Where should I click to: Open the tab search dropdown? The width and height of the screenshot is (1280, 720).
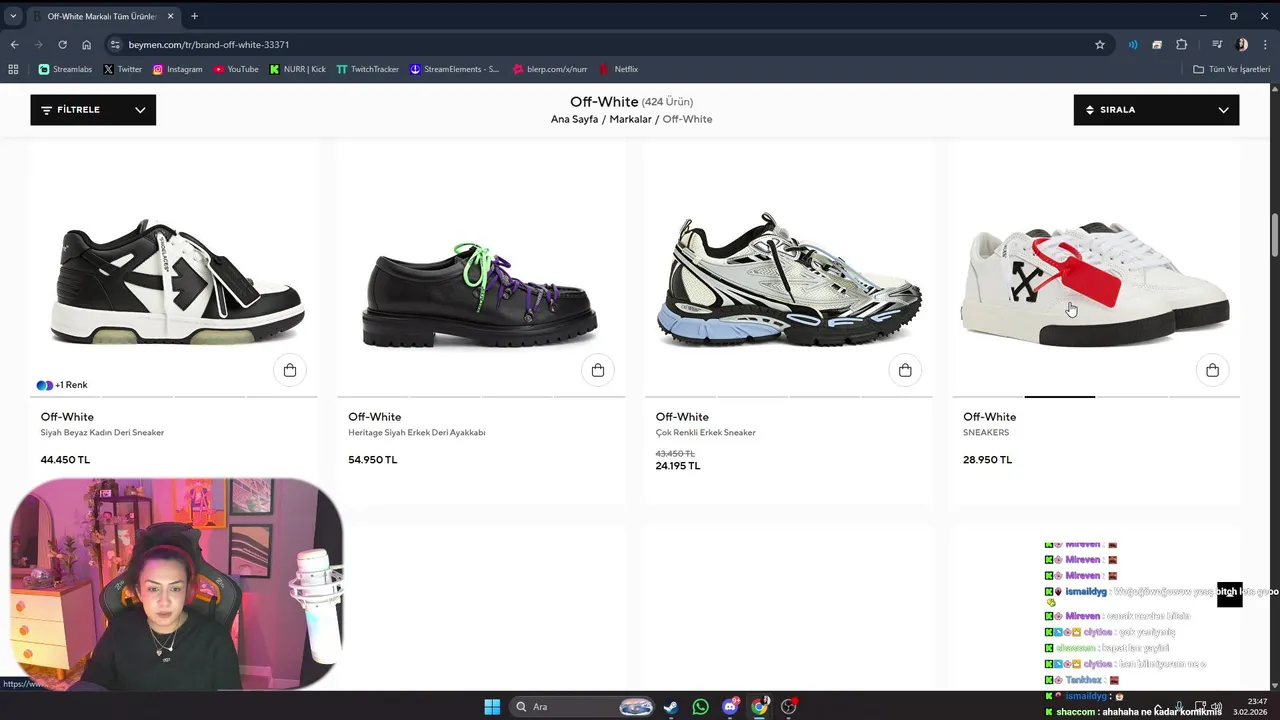tap(13, 16)
